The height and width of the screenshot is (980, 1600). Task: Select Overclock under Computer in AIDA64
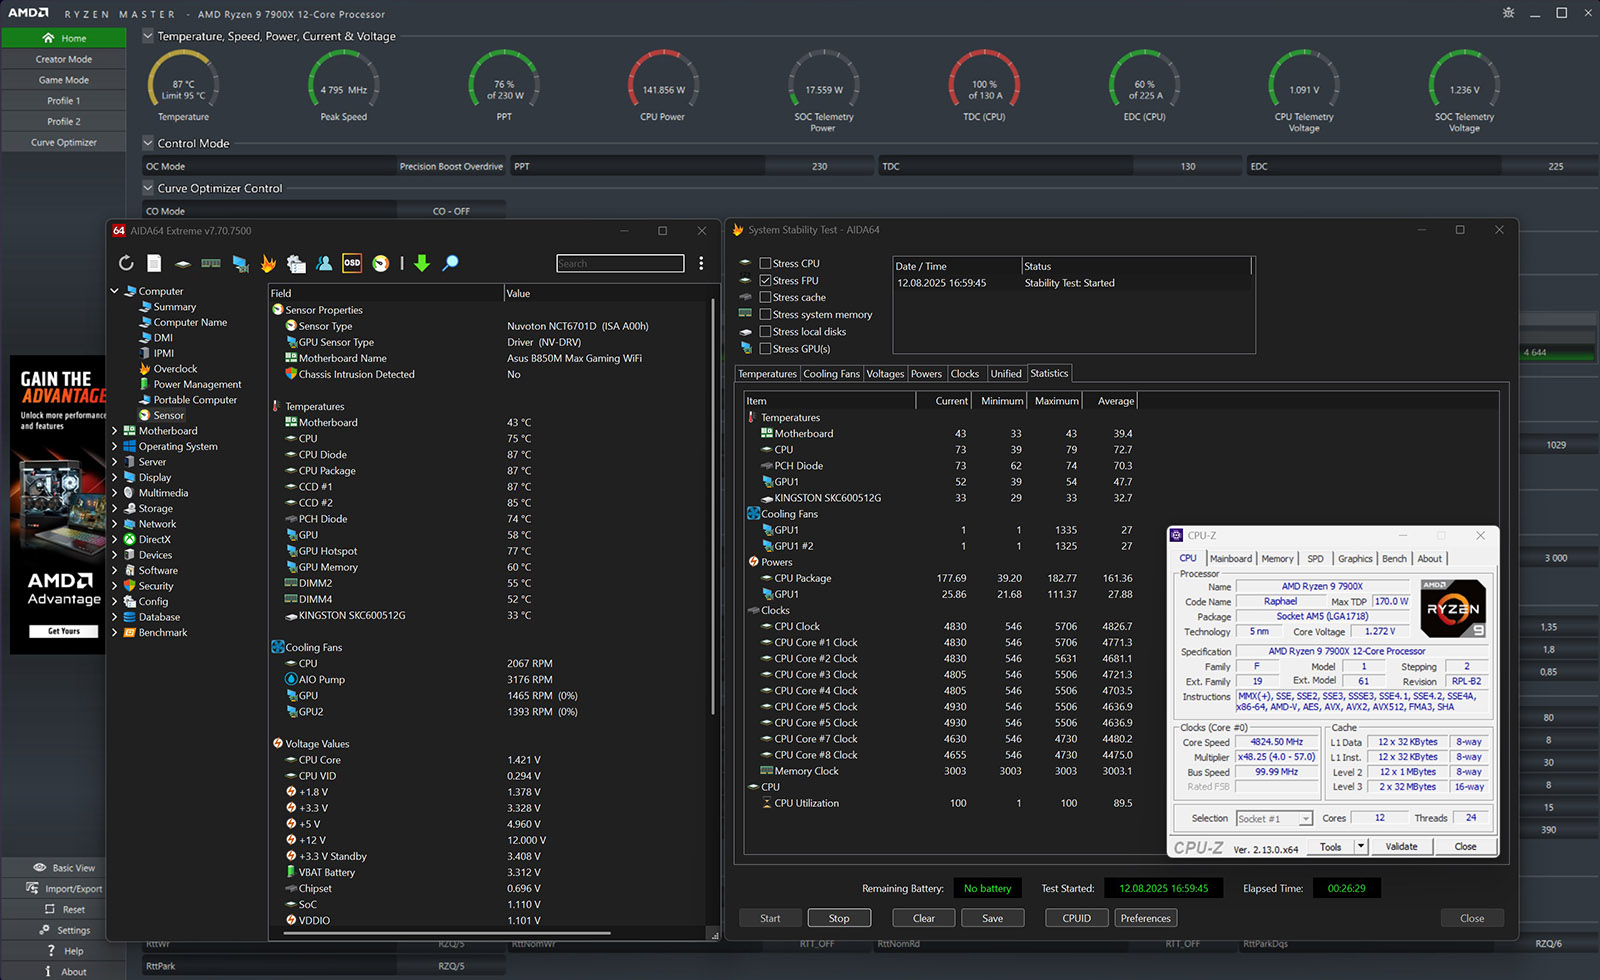[x=175, y=369]
